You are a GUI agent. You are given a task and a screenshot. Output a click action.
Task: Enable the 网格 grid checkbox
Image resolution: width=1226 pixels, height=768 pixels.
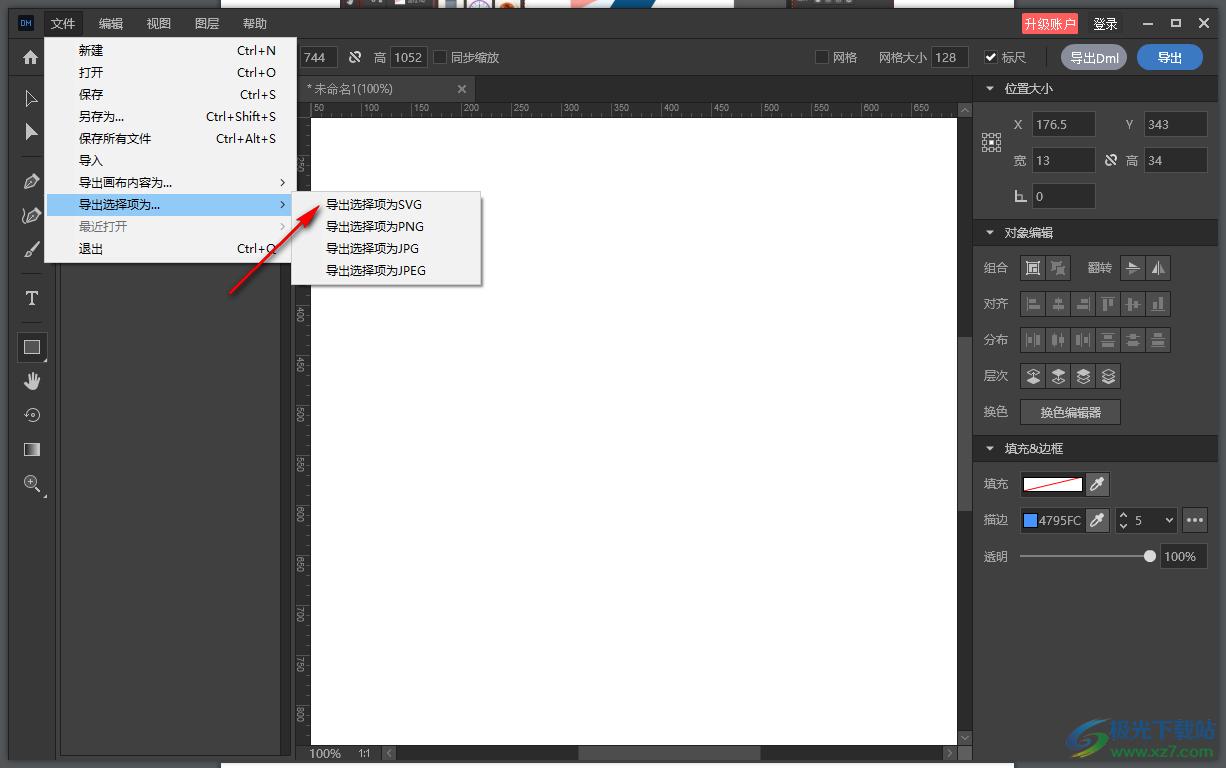click(822, 58)
